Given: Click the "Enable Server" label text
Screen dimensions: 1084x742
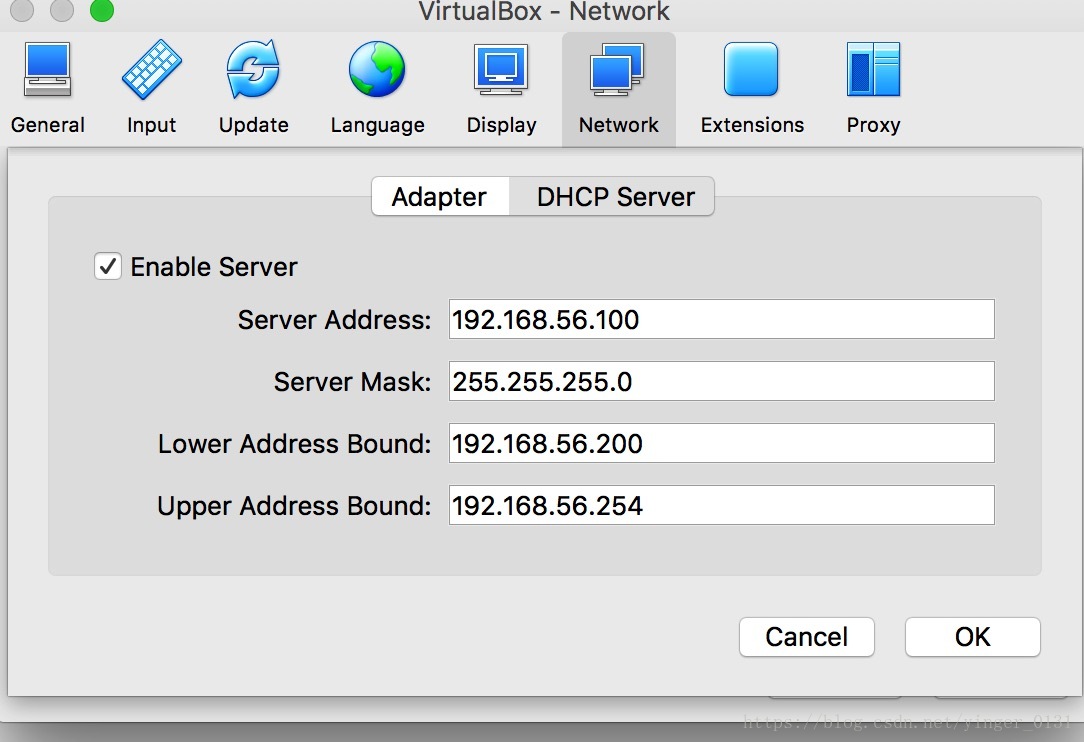Looking at the screenshot, I should click(214, 267).
